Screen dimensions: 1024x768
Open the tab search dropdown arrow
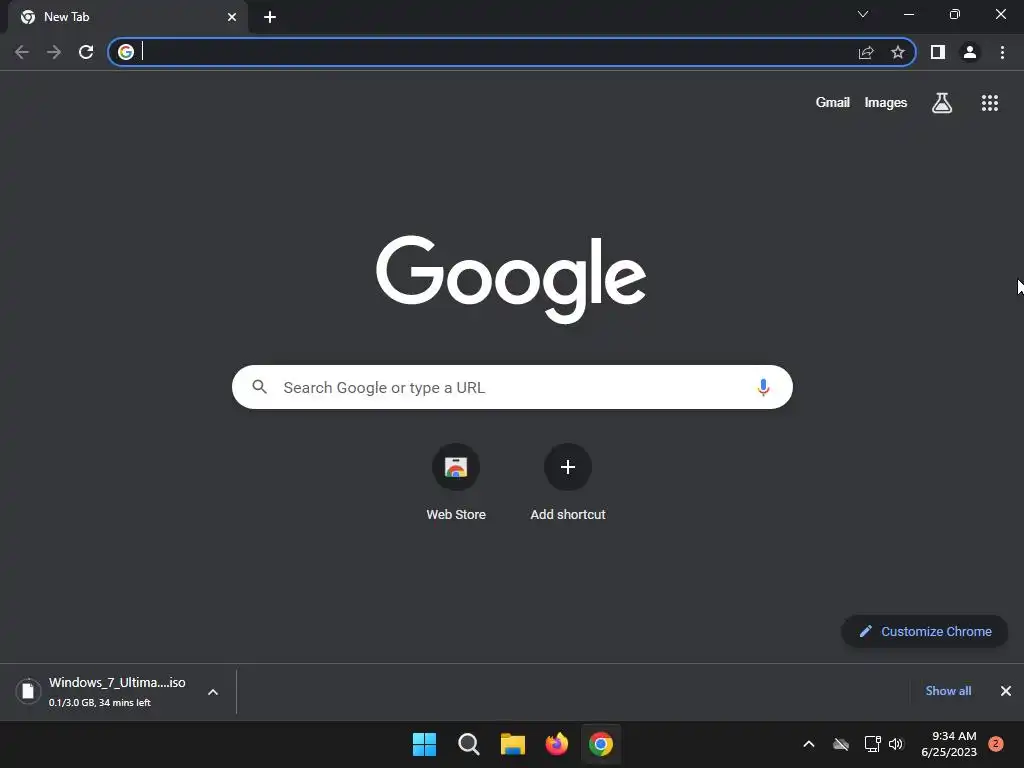[863, 14]
